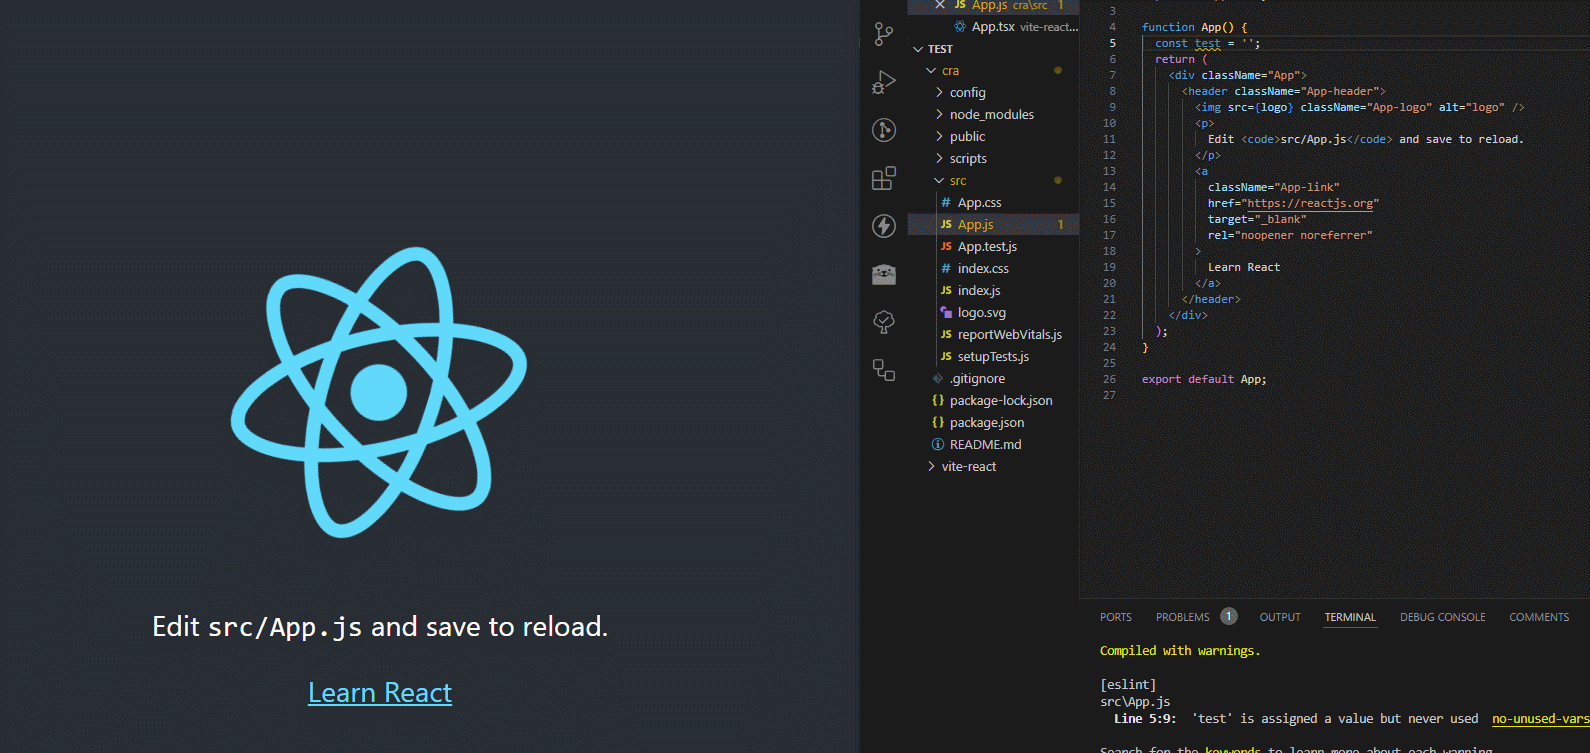Screen dimensions: 1590x753
Task: Switch to the PROBLEMS panel tab
Action: [1182, 617]
